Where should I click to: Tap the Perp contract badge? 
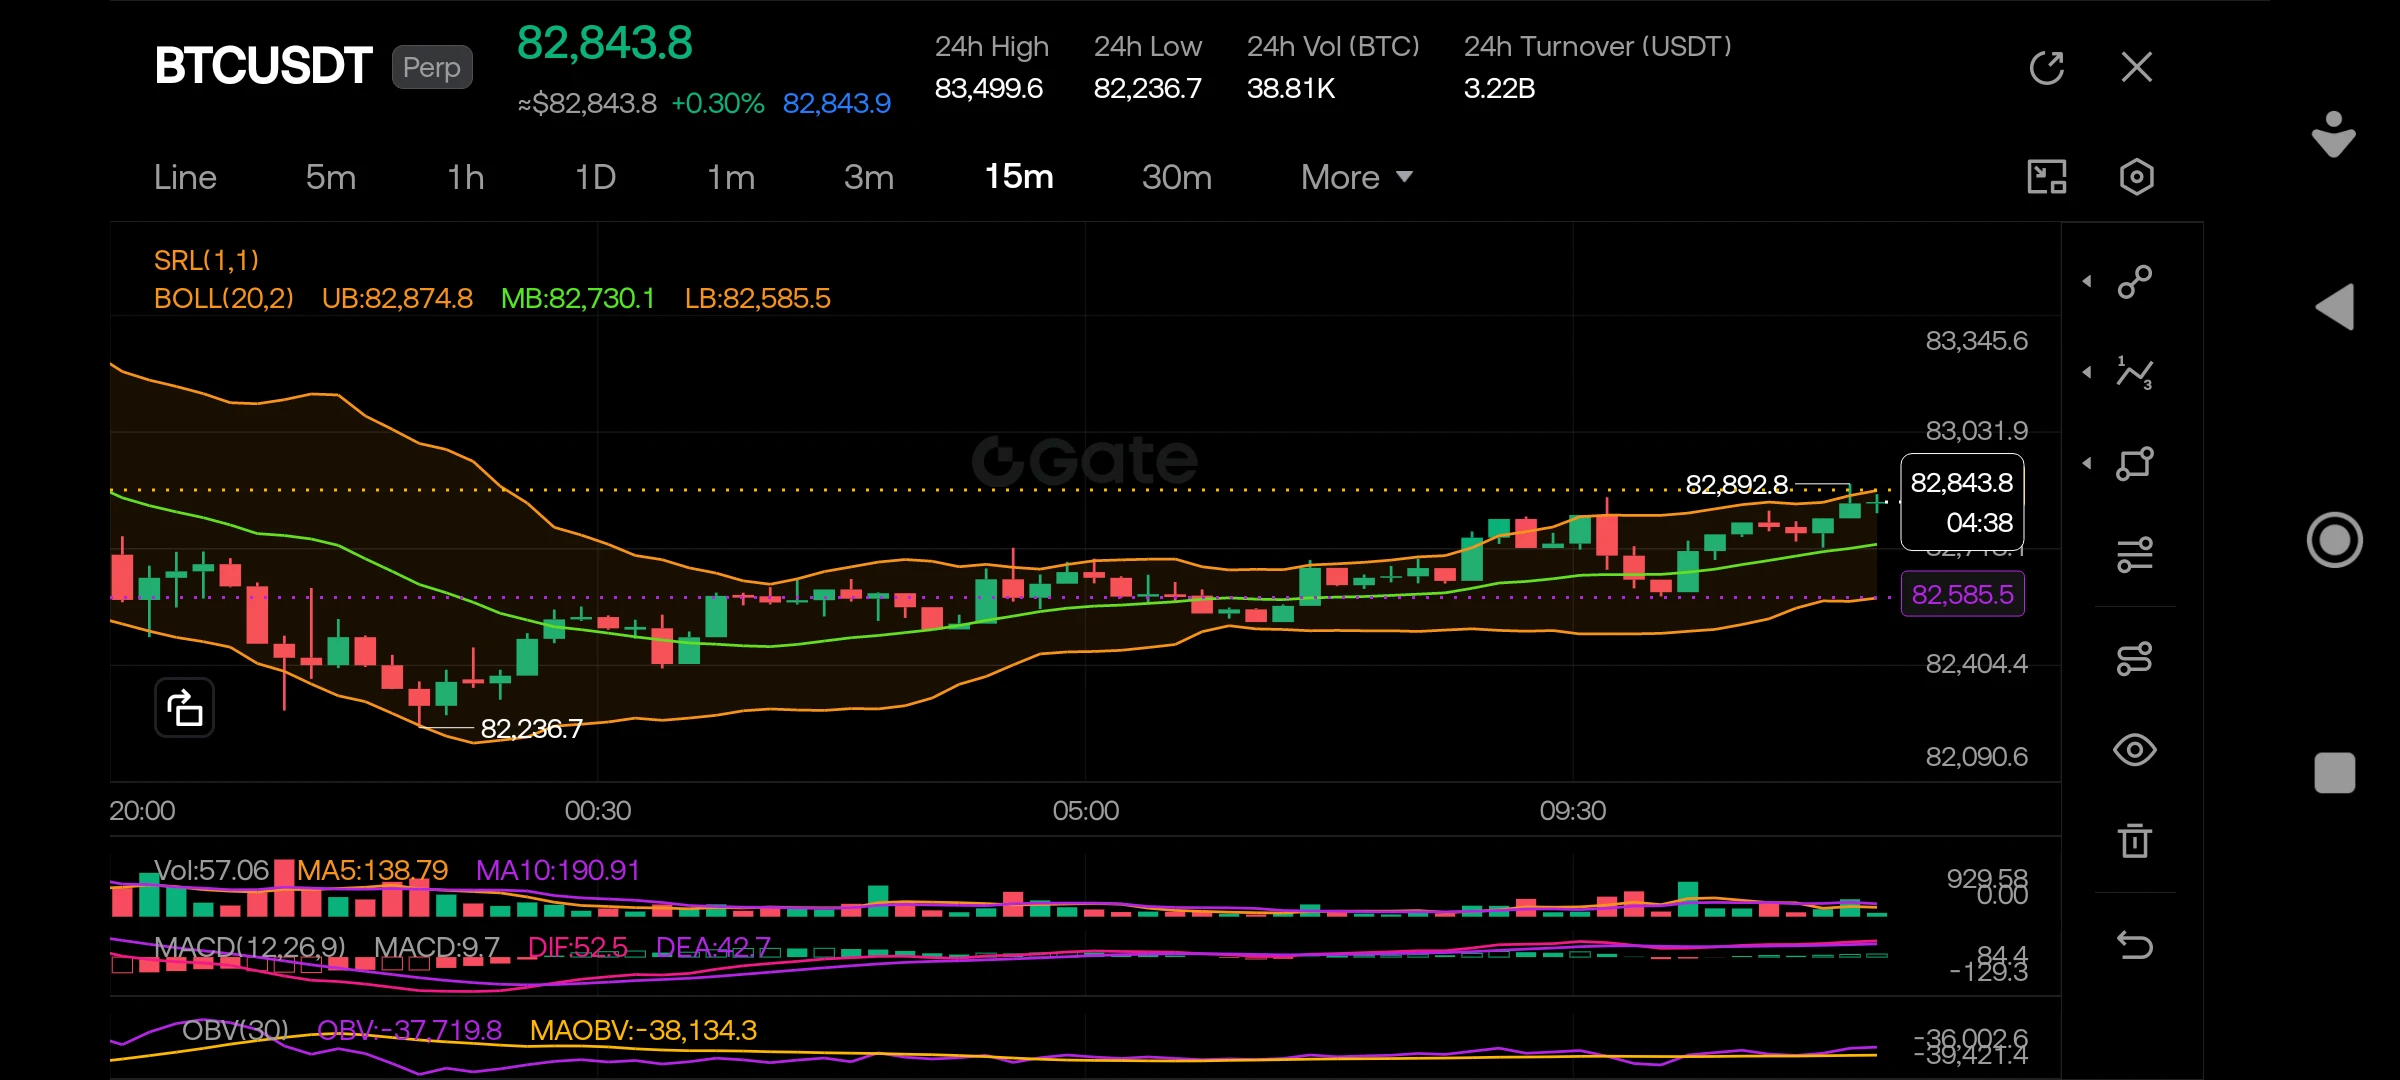coord(432,67)
